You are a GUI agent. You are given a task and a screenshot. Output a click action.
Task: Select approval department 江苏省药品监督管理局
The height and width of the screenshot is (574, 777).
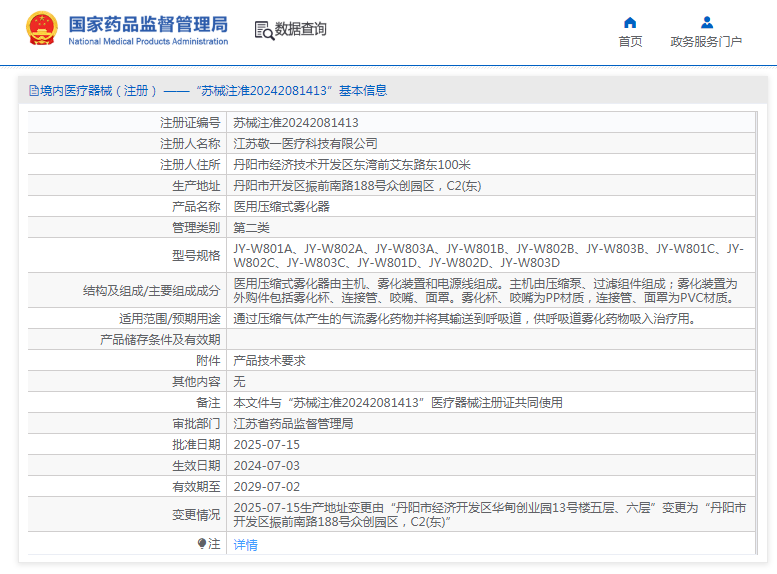[x=293, y=424]
